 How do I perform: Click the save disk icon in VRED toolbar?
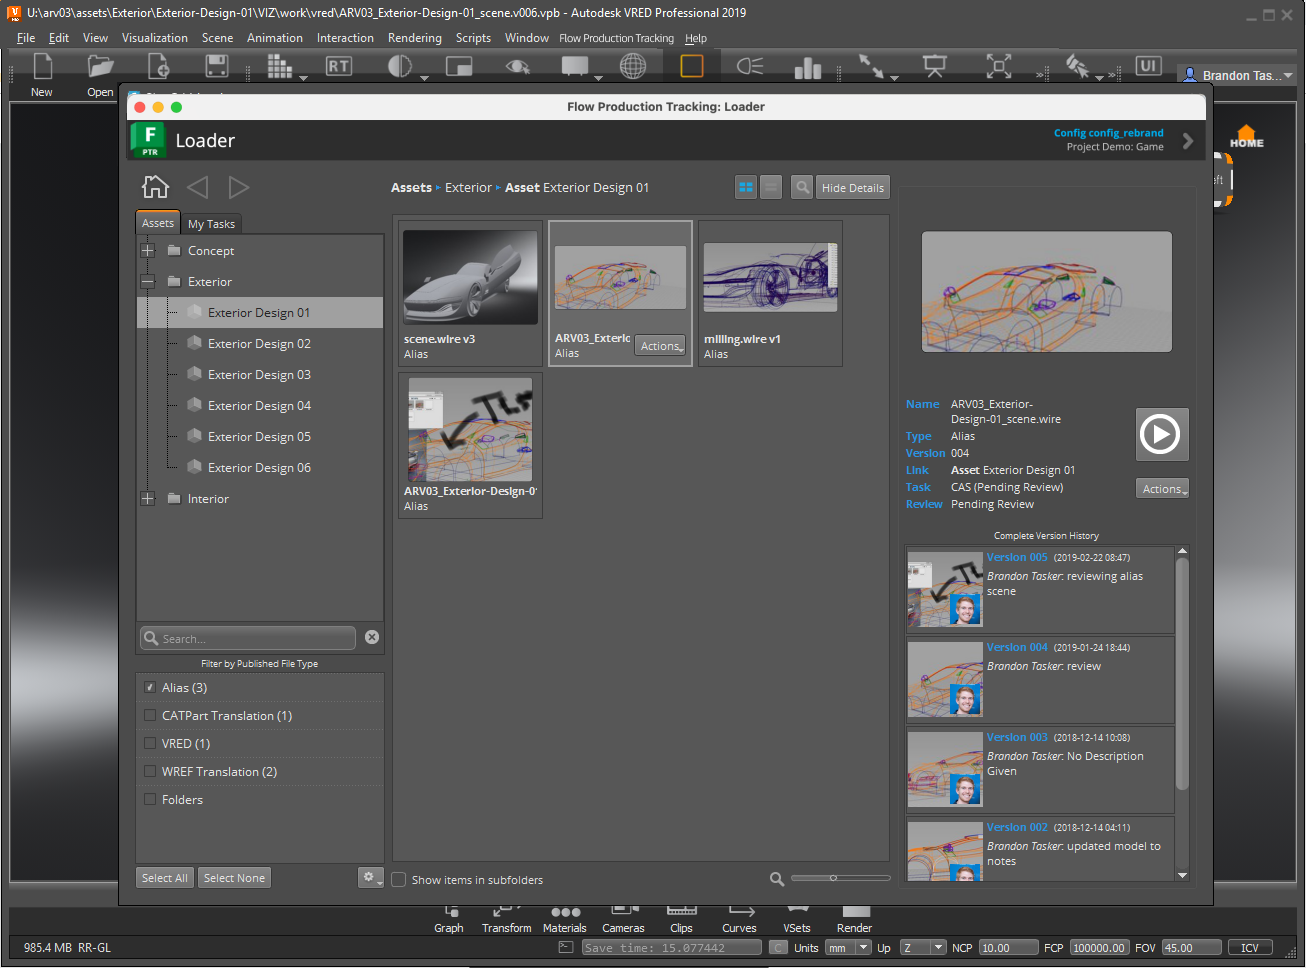tap(216, 67)
